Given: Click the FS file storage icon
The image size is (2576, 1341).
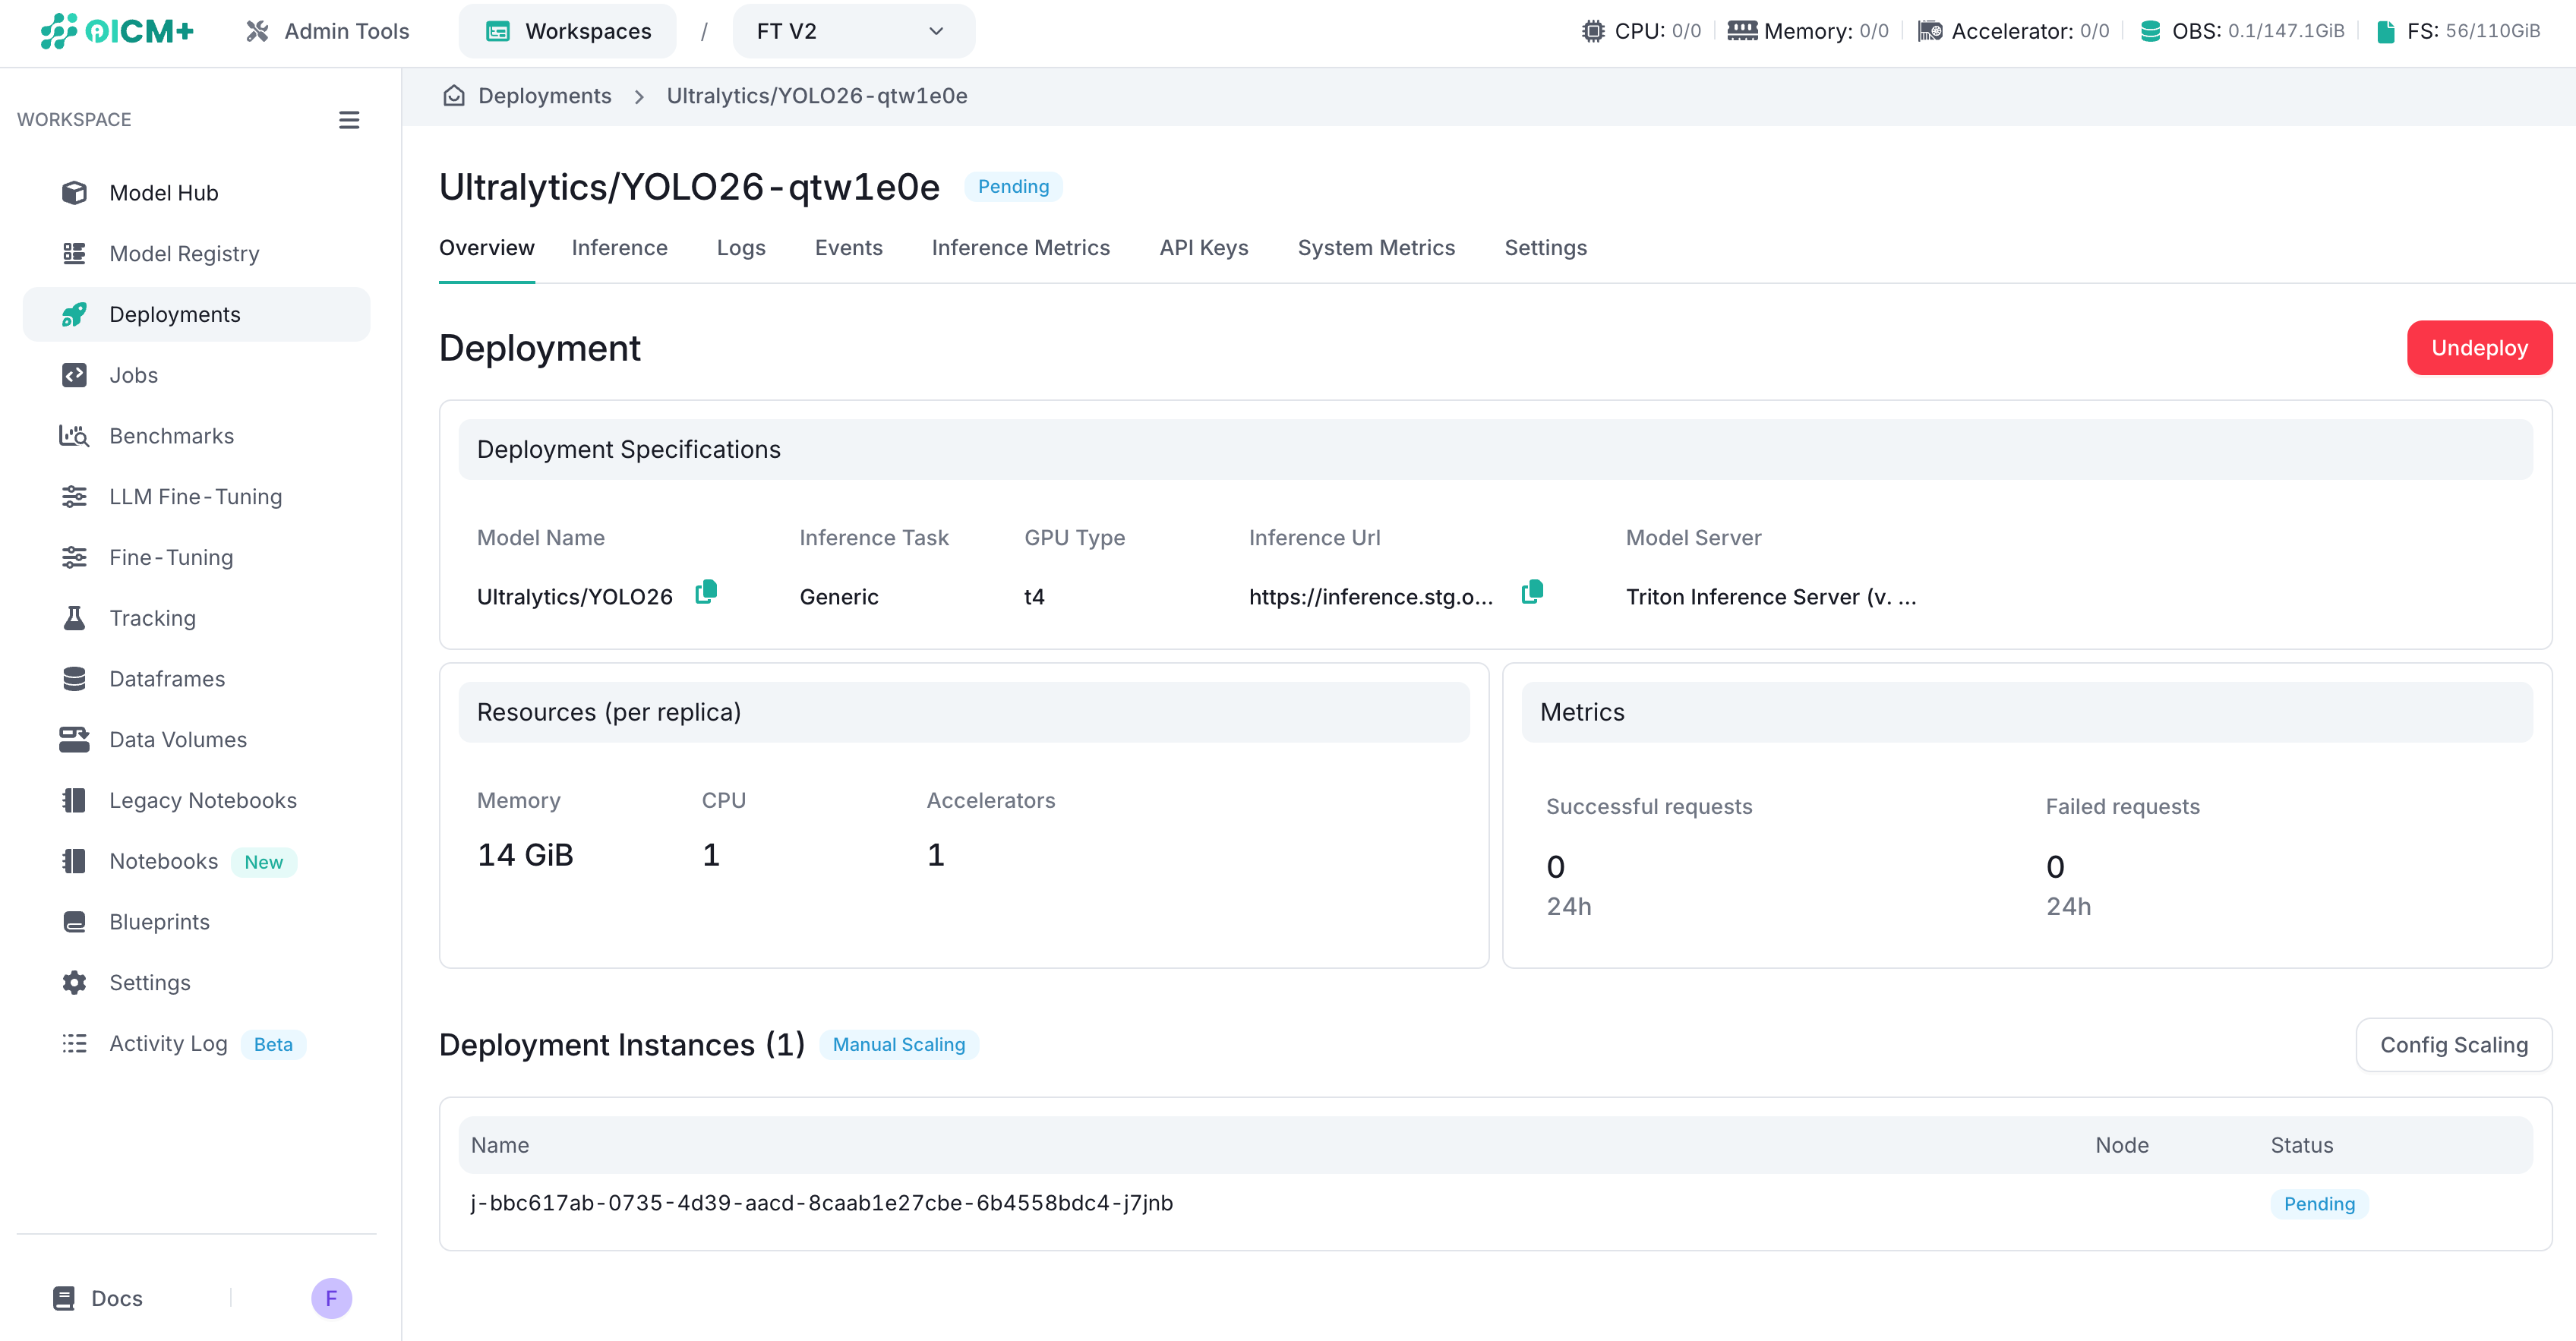Looking at the screenshot, I should [2385, 31].
